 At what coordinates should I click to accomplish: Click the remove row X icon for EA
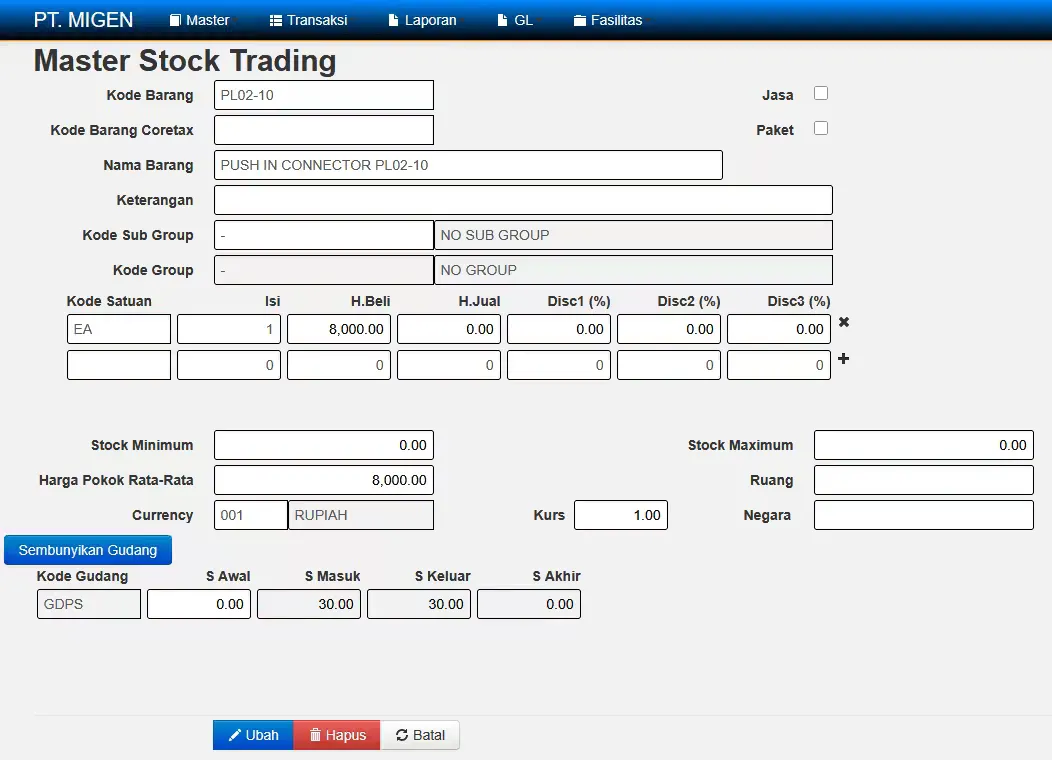coord(844,322)
